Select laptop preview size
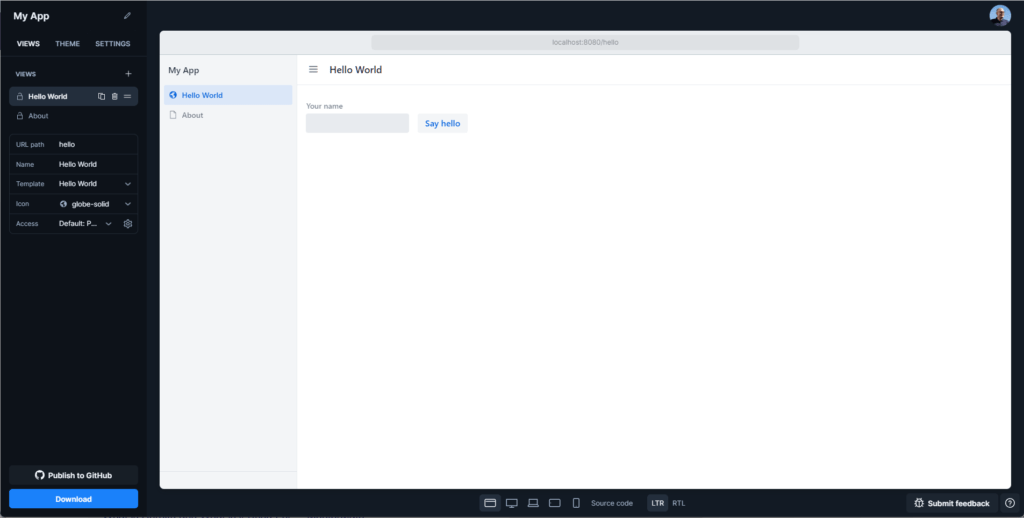The image size is (1024, 518). (x=533, y=503)
